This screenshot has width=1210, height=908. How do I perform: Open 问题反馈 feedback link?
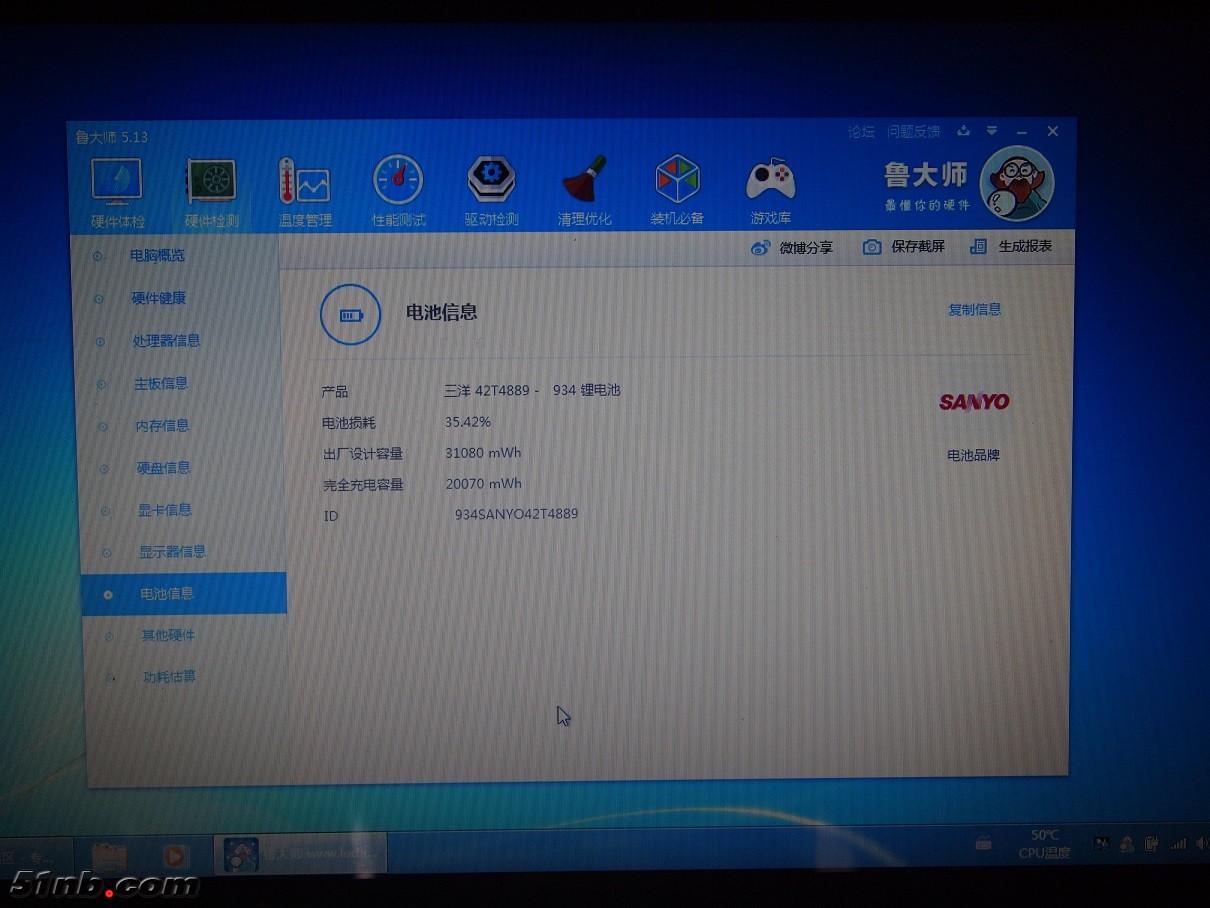click(x=913, y=132)
